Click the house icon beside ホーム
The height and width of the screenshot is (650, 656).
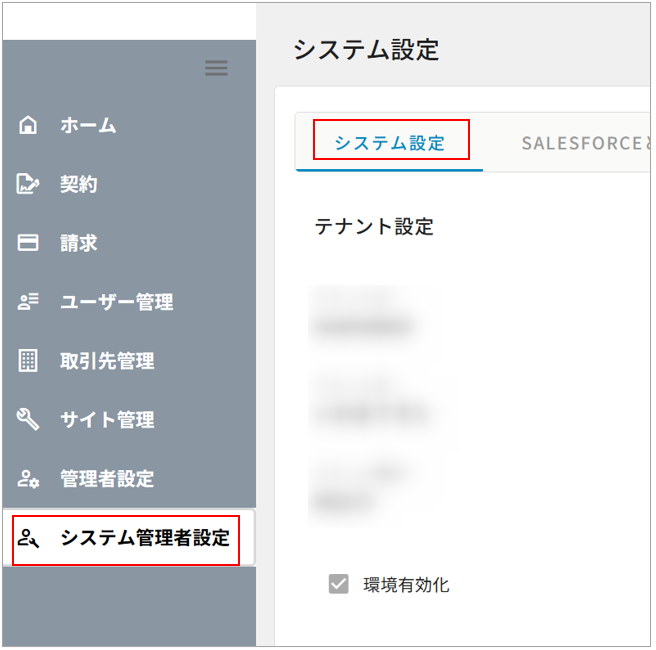[28, 126]
